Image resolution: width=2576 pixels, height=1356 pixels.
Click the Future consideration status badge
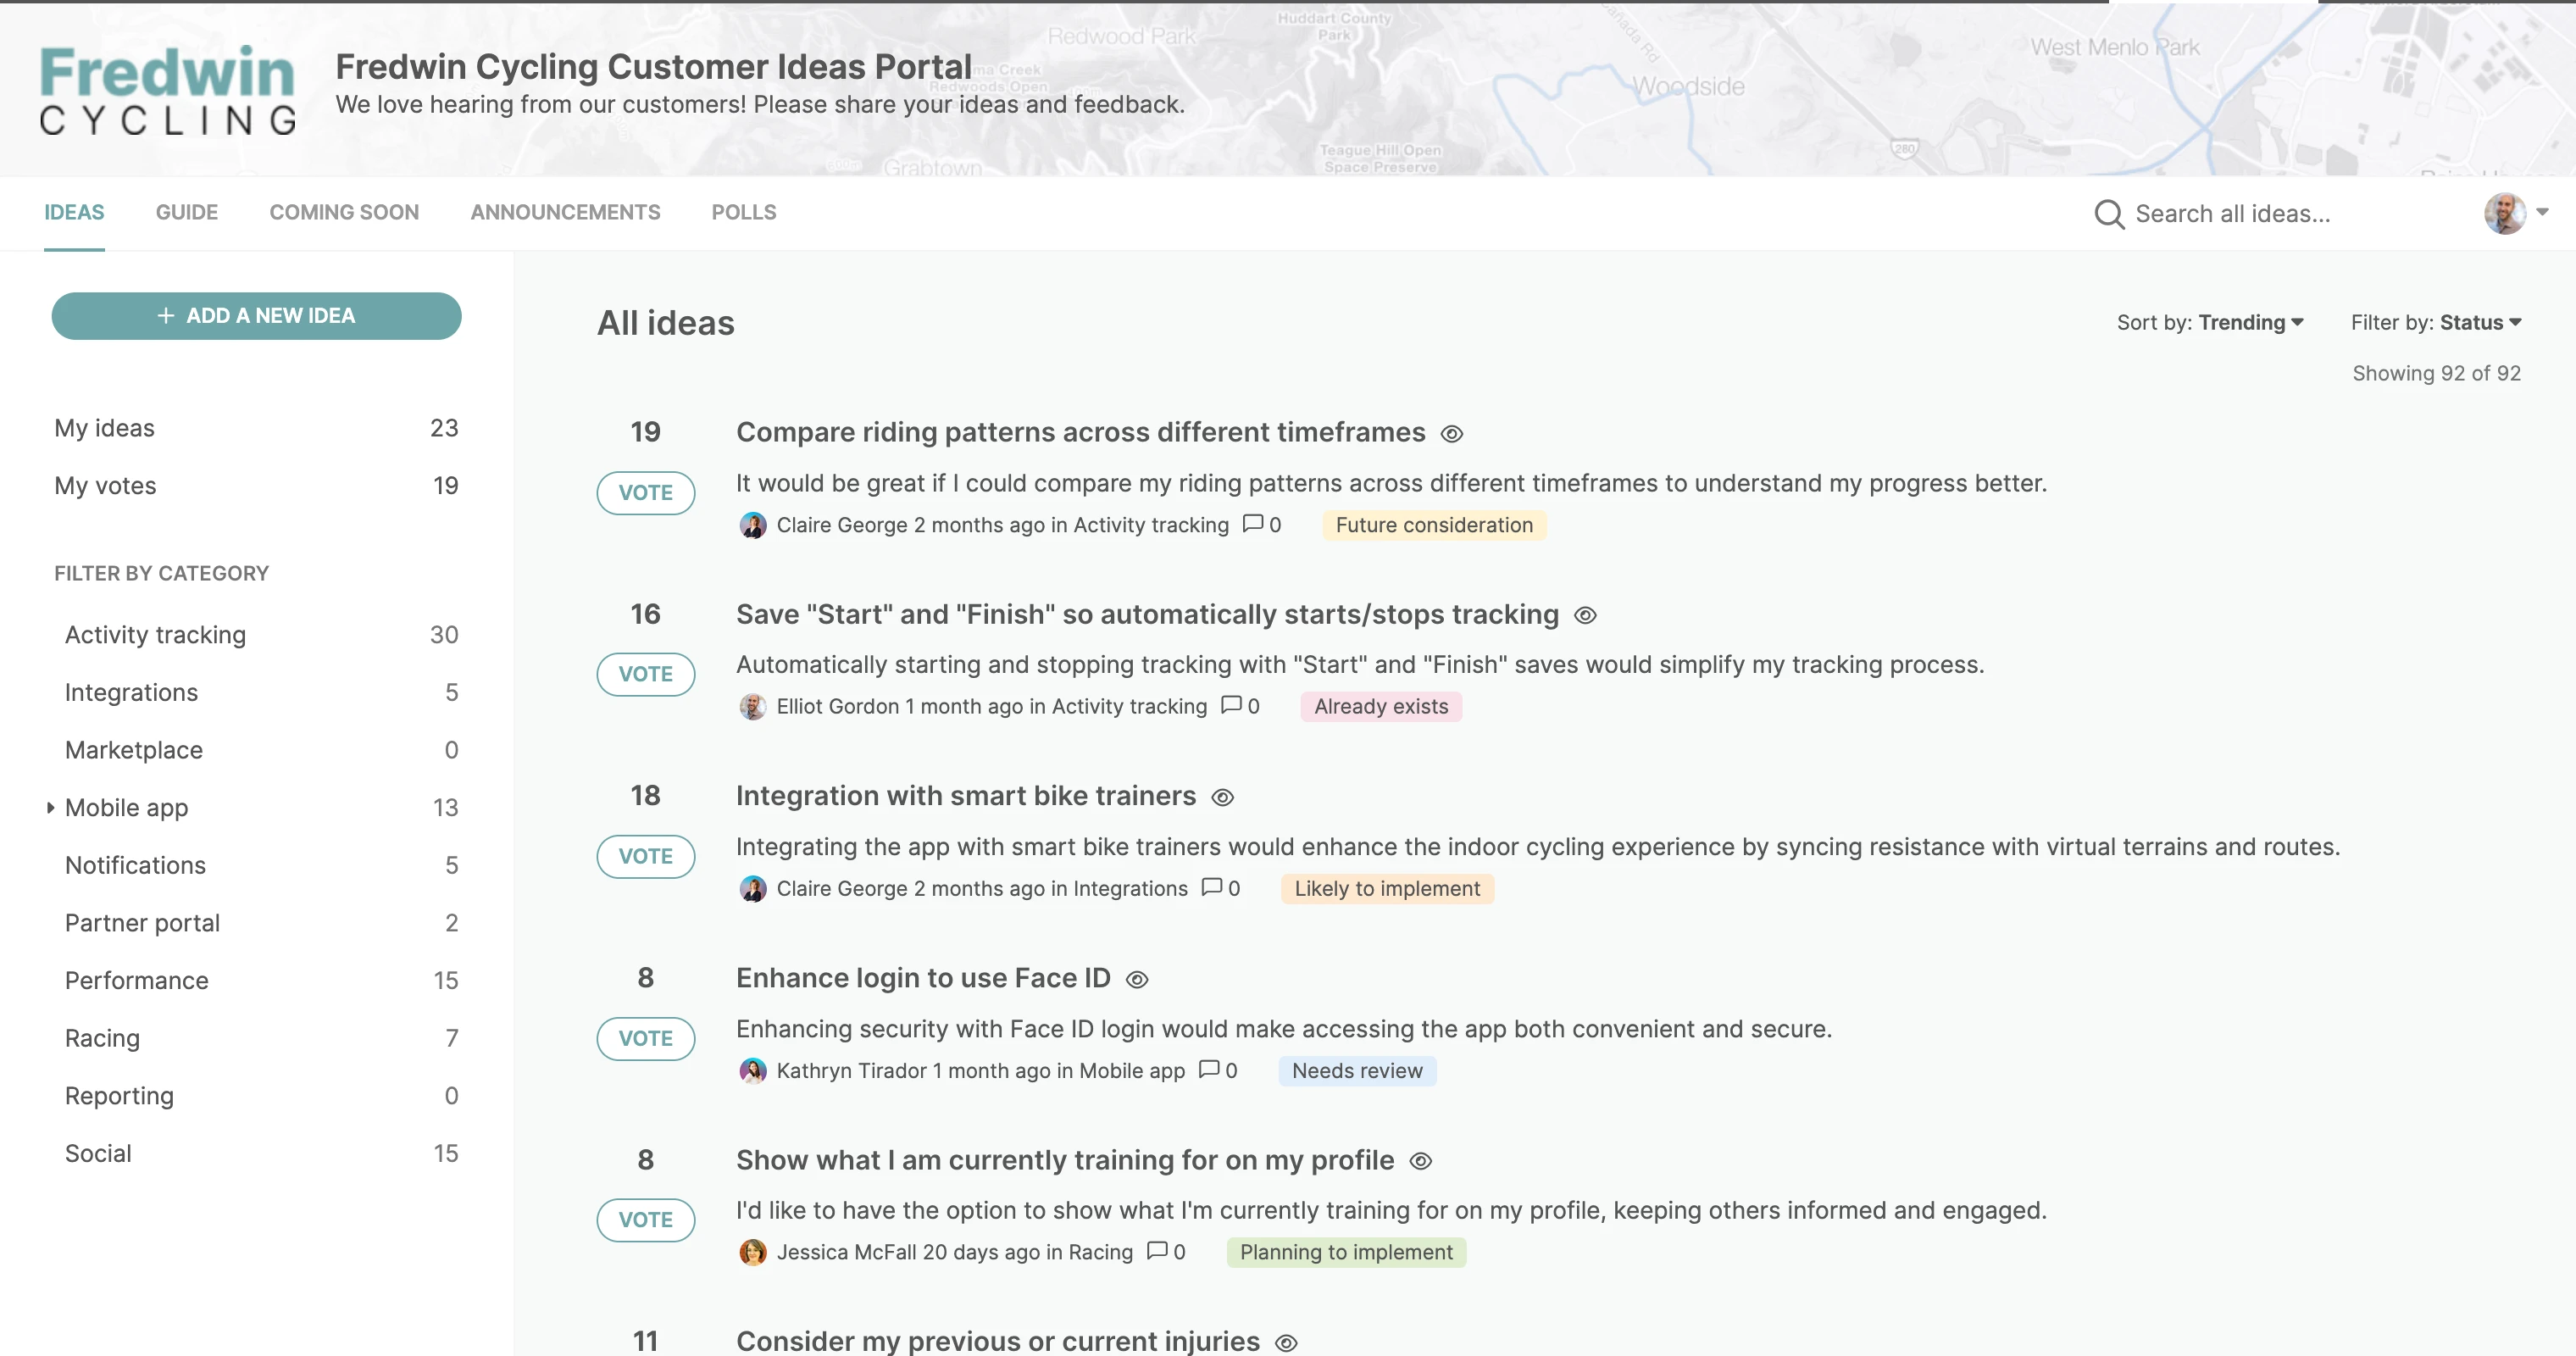pyautogui.click(x=1433, y=525)
